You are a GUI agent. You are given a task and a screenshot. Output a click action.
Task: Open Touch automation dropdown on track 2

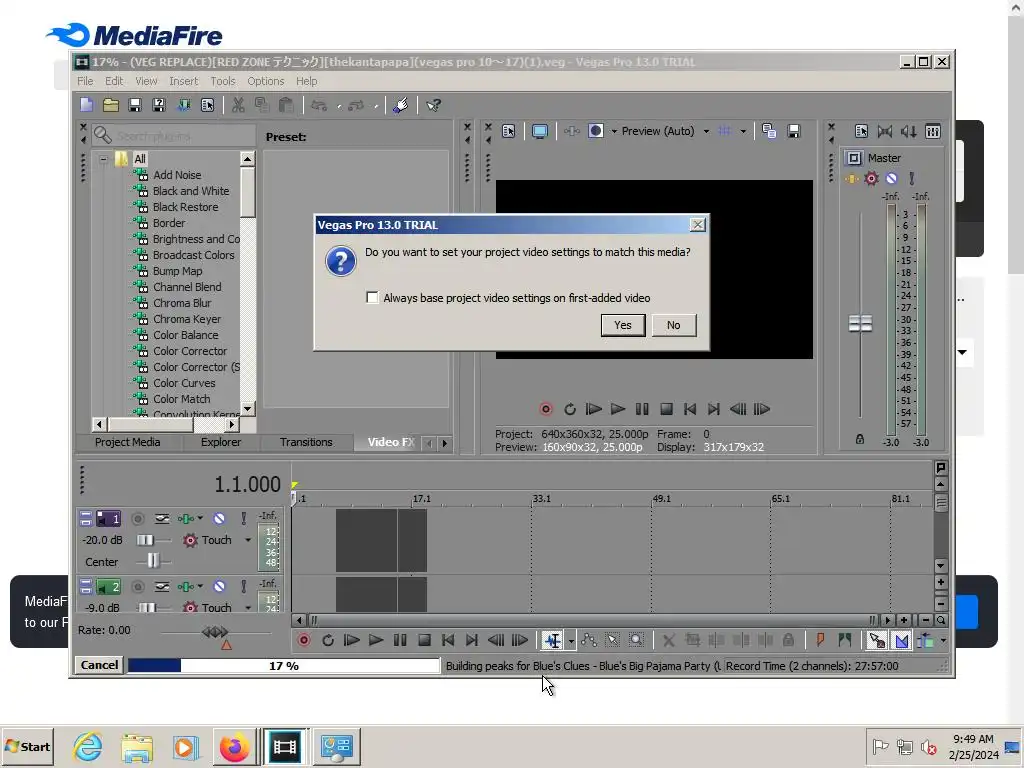[x=248, y=607]
